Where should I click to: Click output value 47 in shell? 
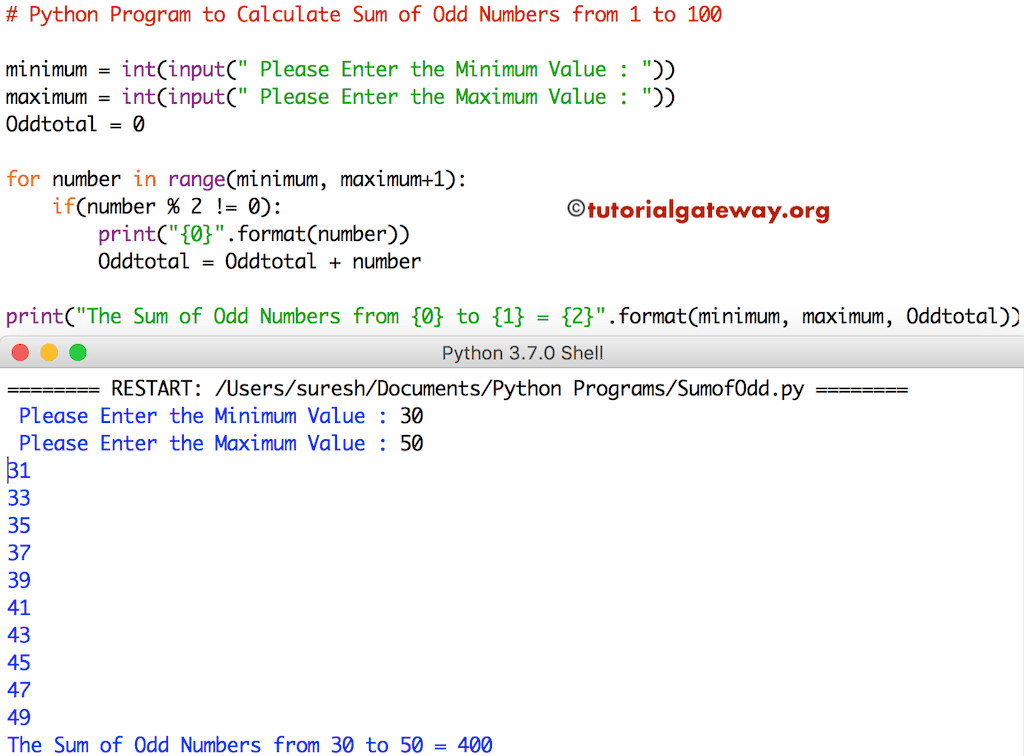coord(18,690)
